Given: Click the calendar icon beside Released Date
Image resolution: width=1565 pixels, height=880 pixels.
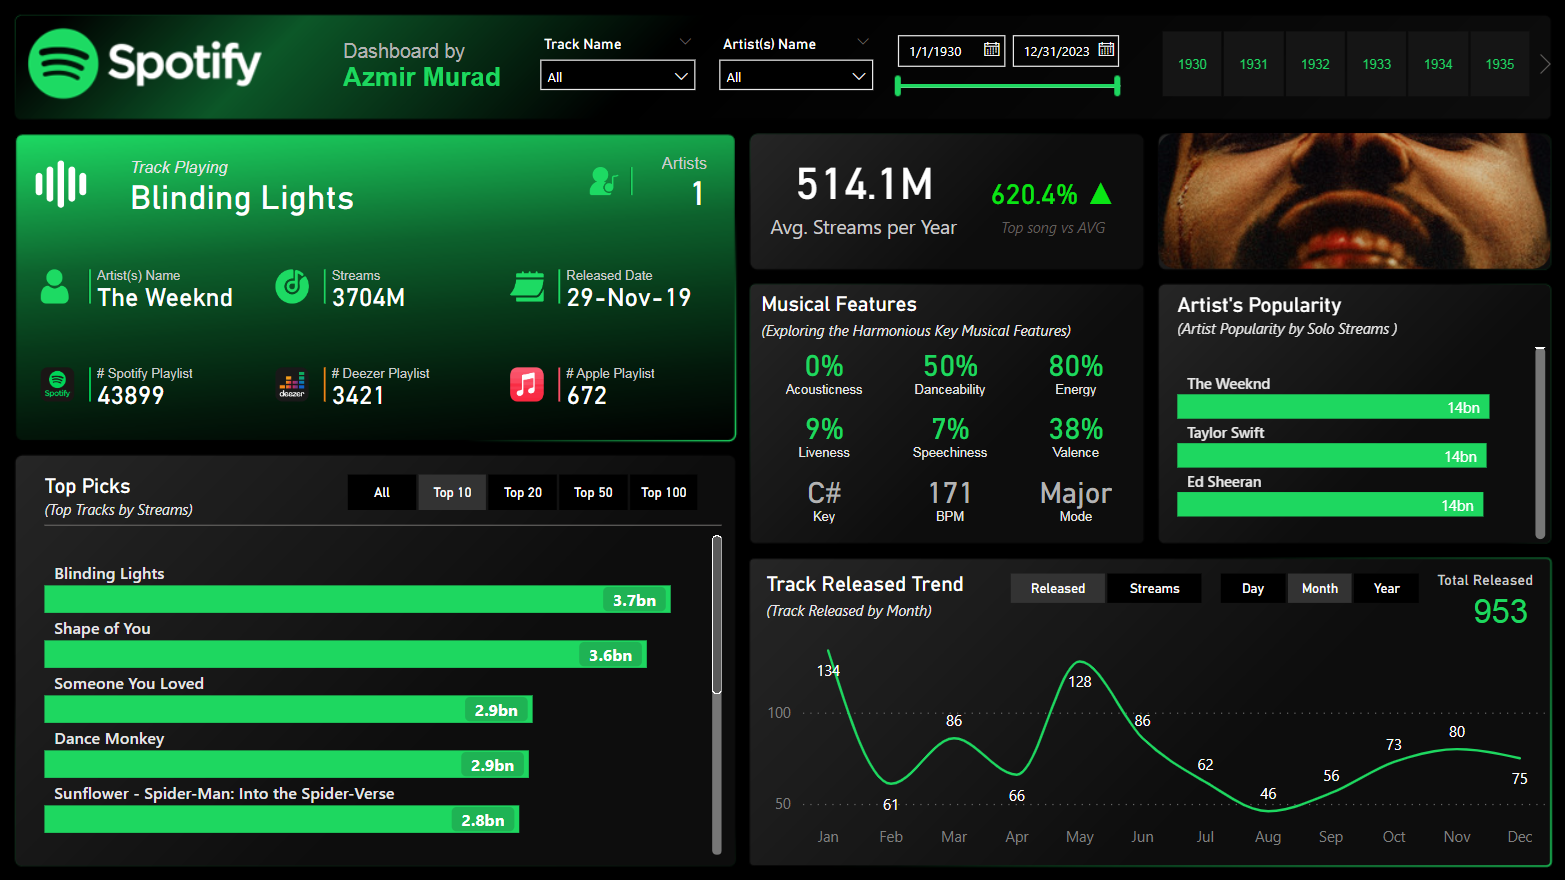Looking at the screenshot, I should [x=528, y=287].
